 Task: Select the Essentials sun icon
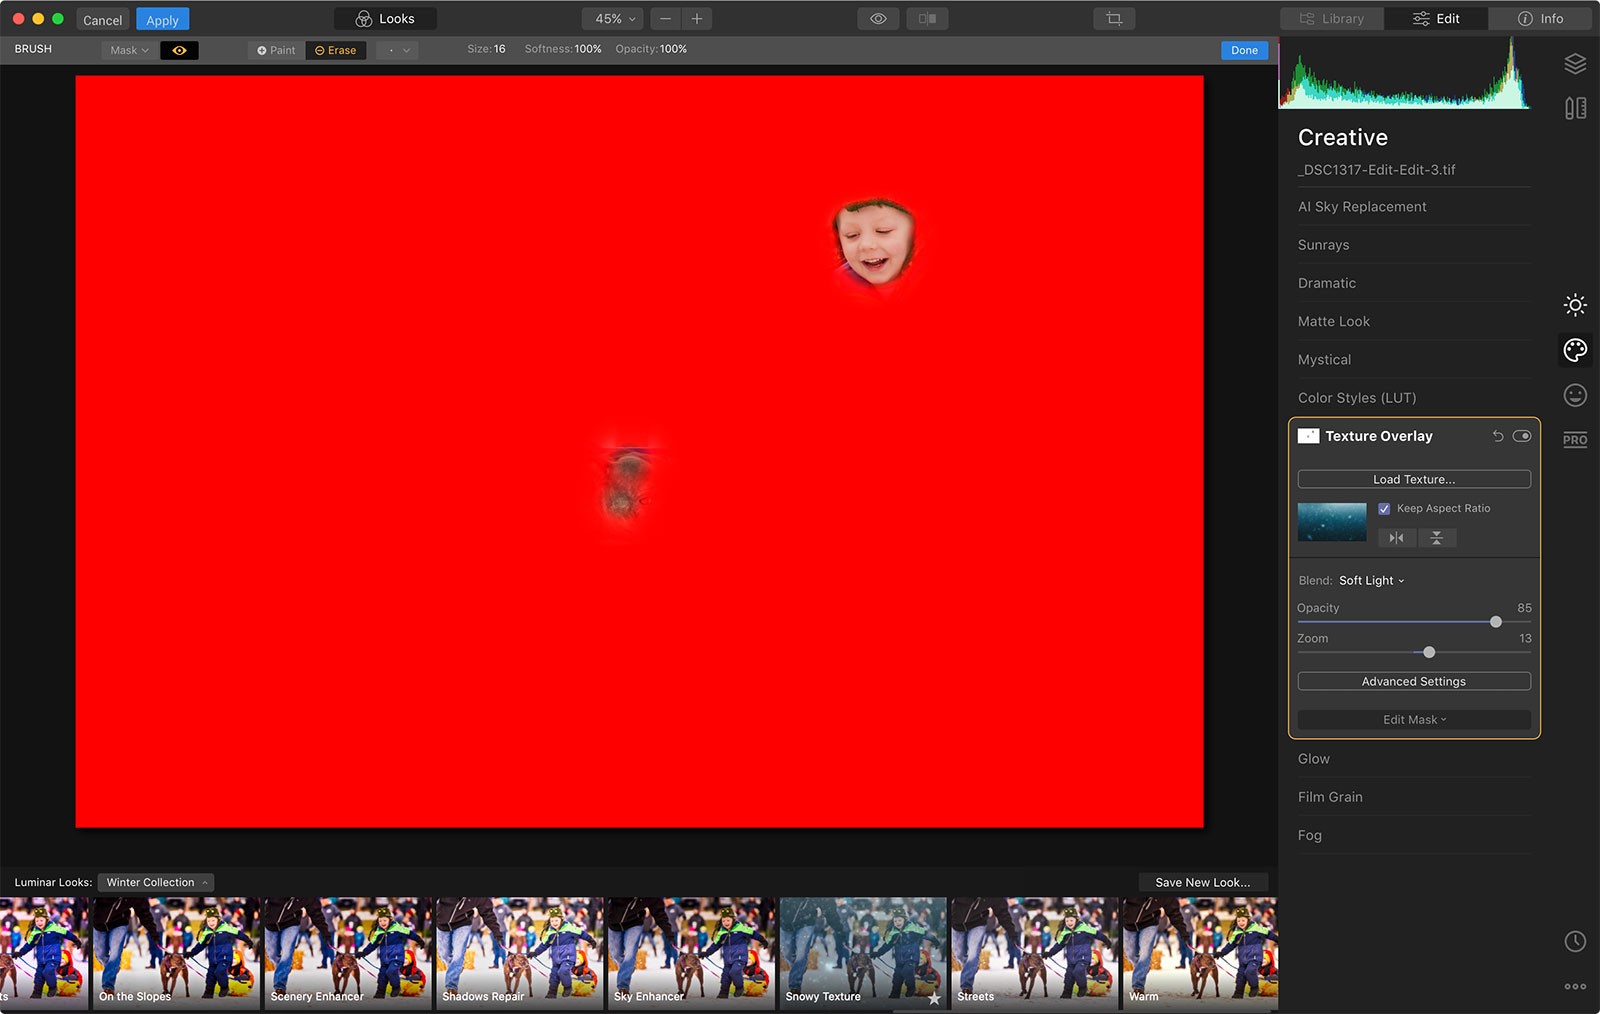1575,305
